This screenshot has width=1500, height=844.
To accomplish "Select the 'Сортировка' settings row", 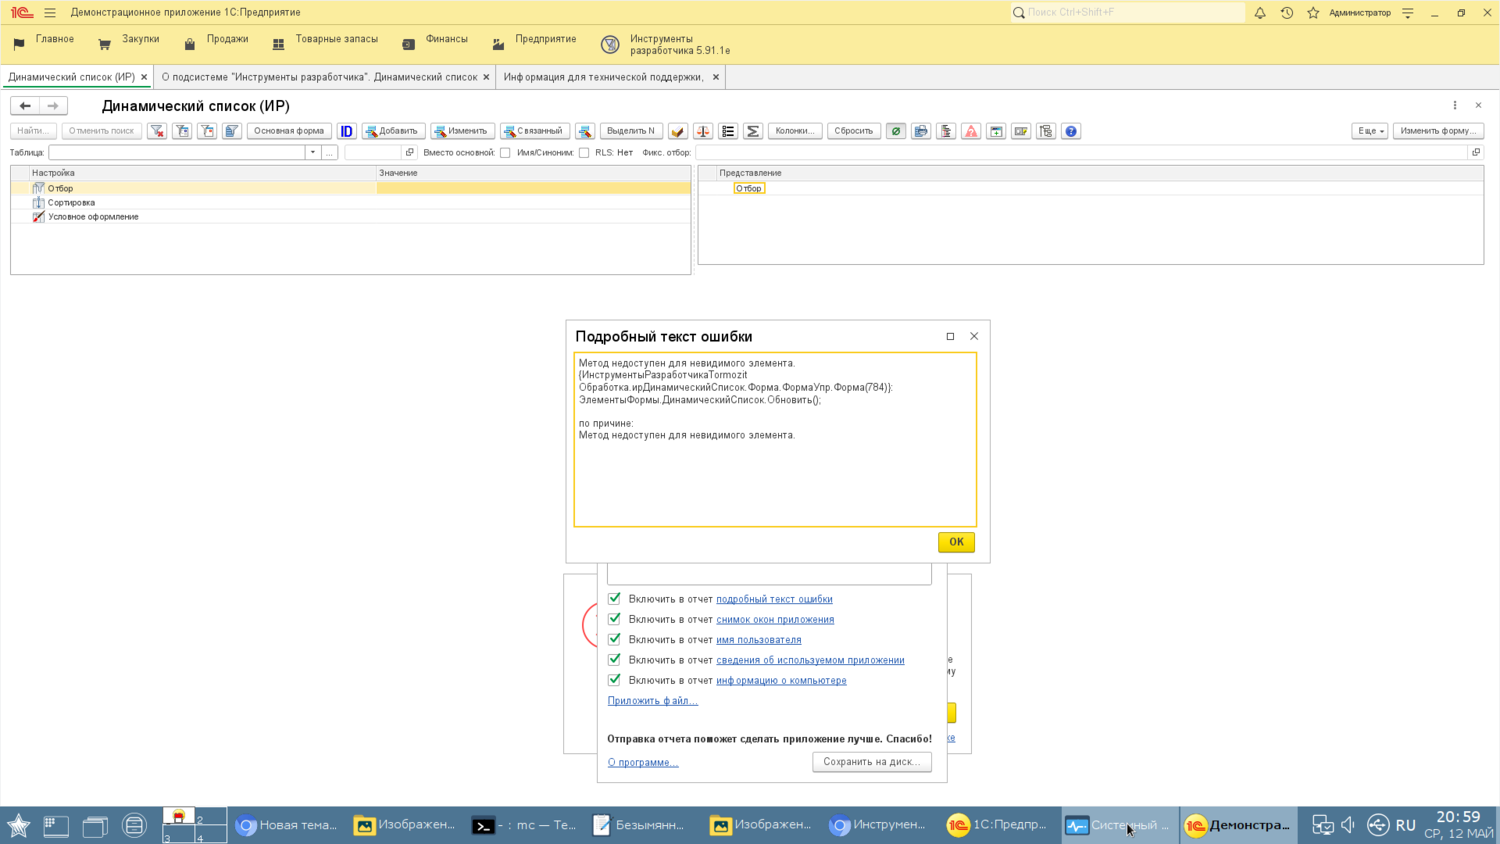I will (x=71, y=202).
